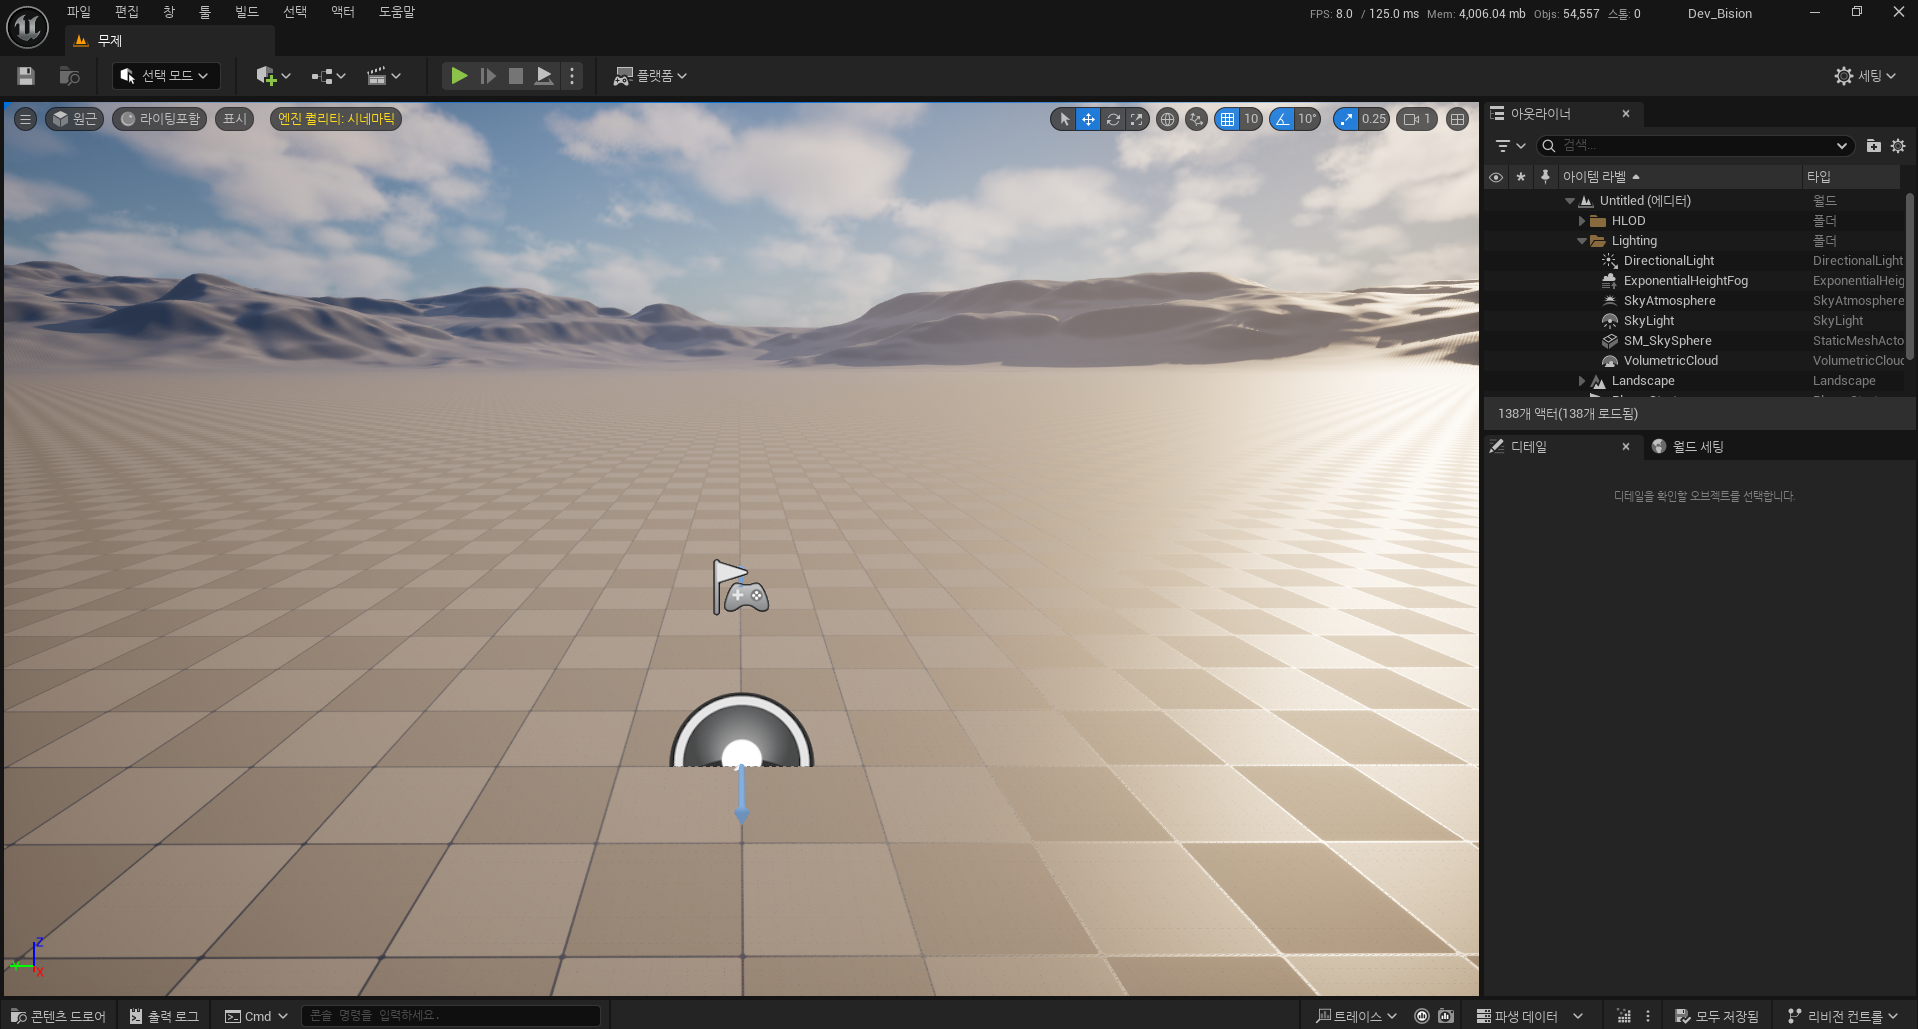The width and height of the screenshot is (1918, 1029).
Task: Click the content browse icon beside save
Action: coord(69,76)
